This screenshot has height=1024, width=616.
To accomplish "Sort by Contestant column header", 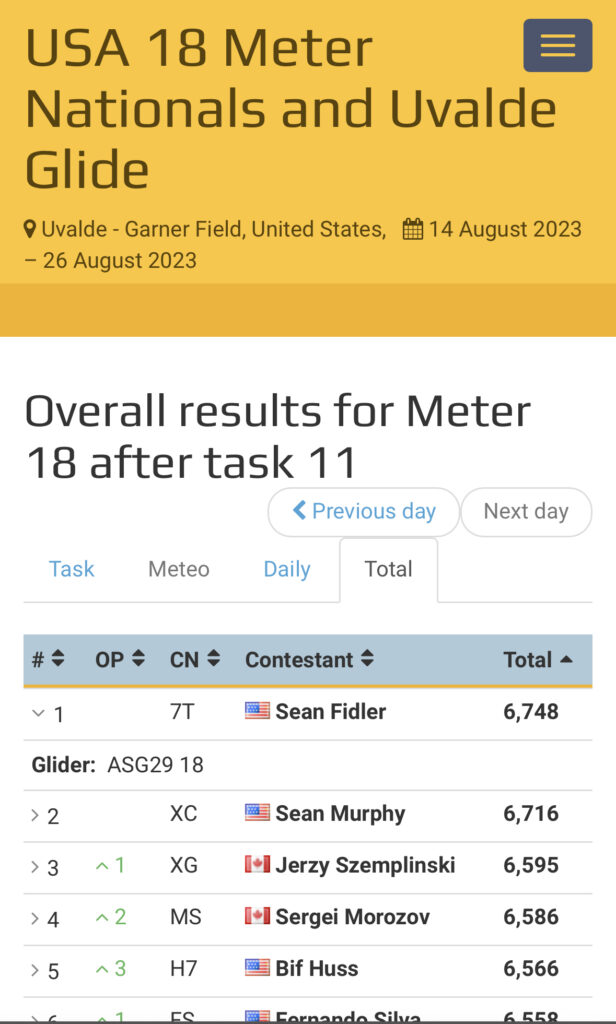I will pos(308,660).
